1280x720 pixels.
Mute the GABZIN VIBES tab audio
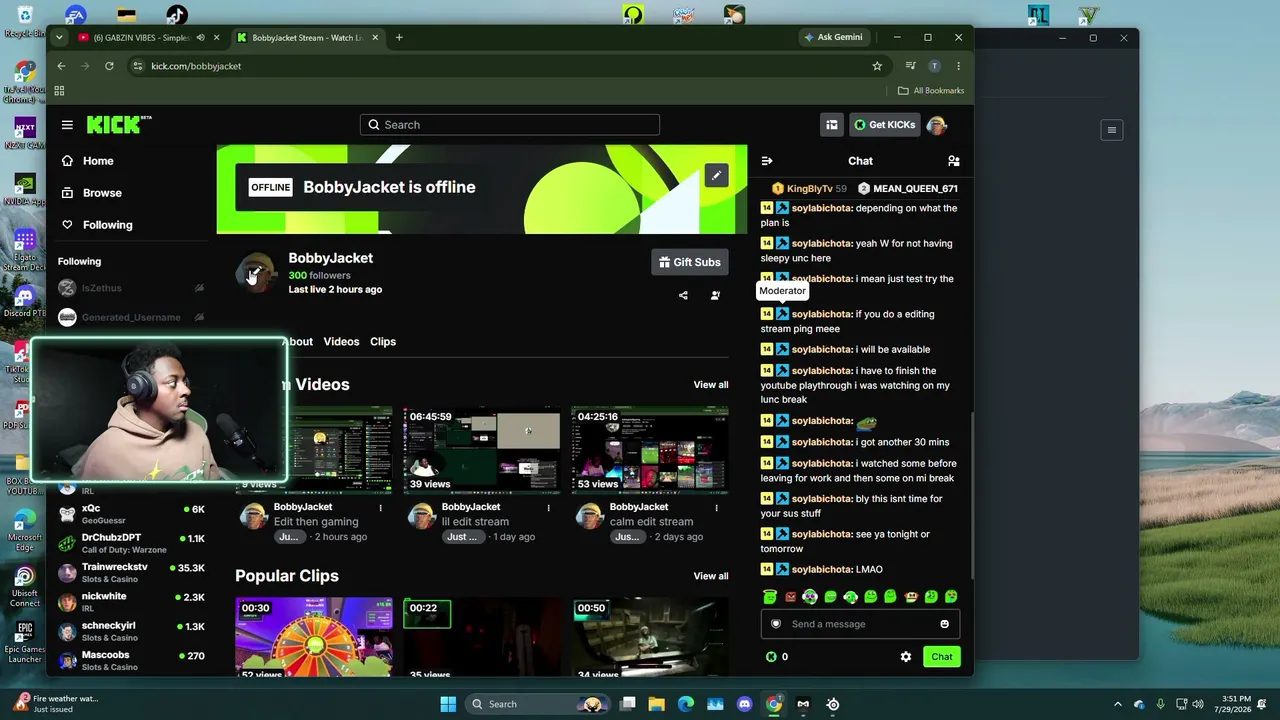click(200, 38)
